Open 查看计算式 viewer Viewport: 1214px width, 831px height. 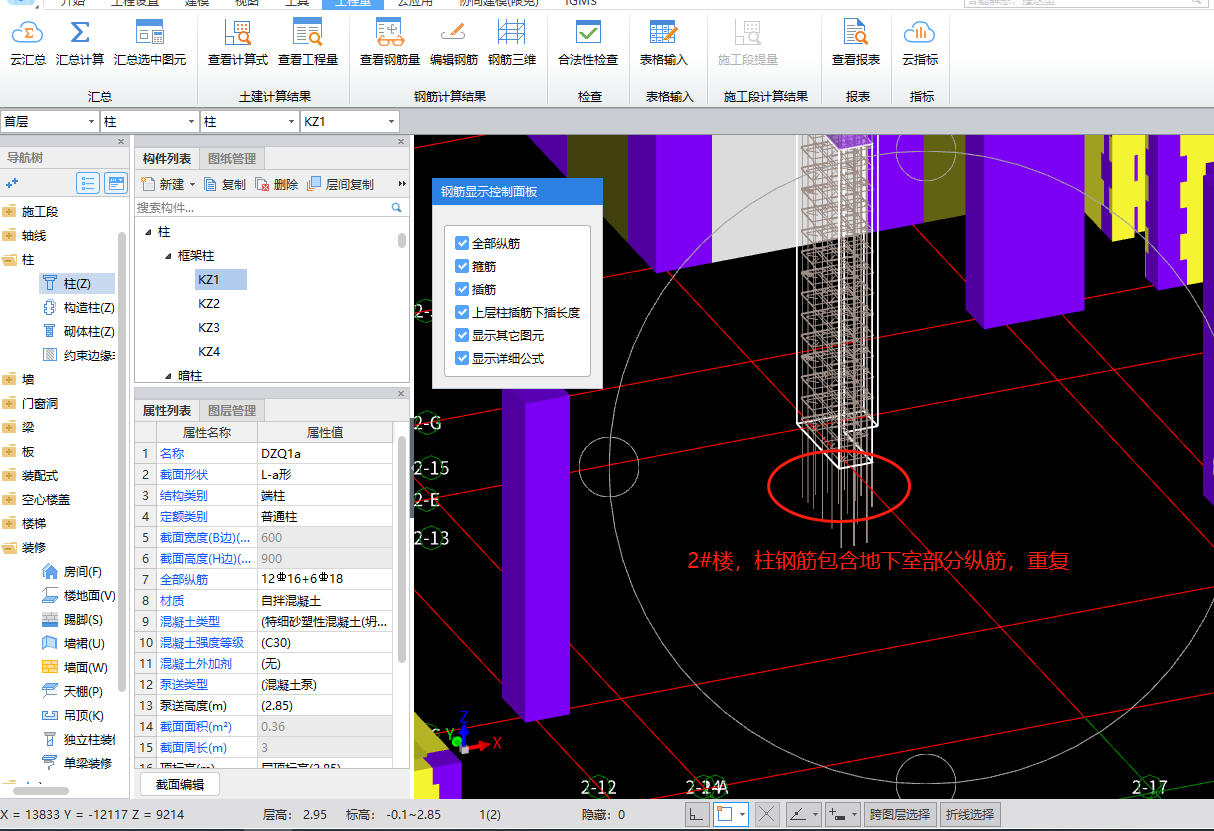pos(238,44)
